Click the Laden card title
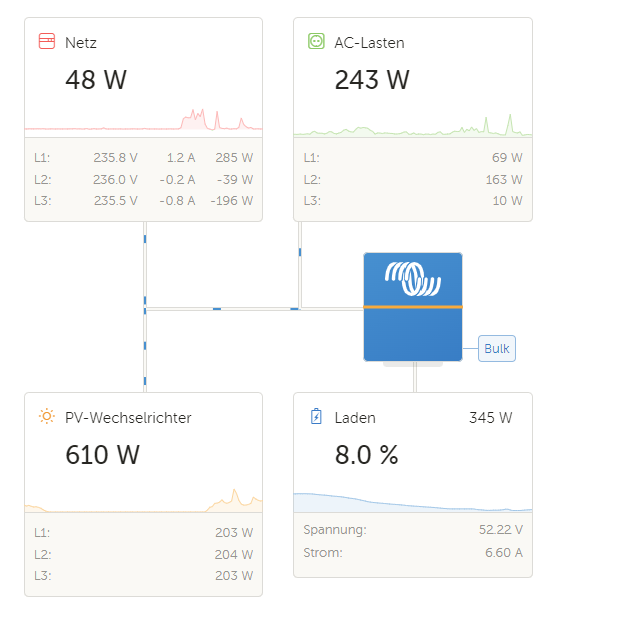The height and width of the screenshot is (623, 641). point(355,418)
